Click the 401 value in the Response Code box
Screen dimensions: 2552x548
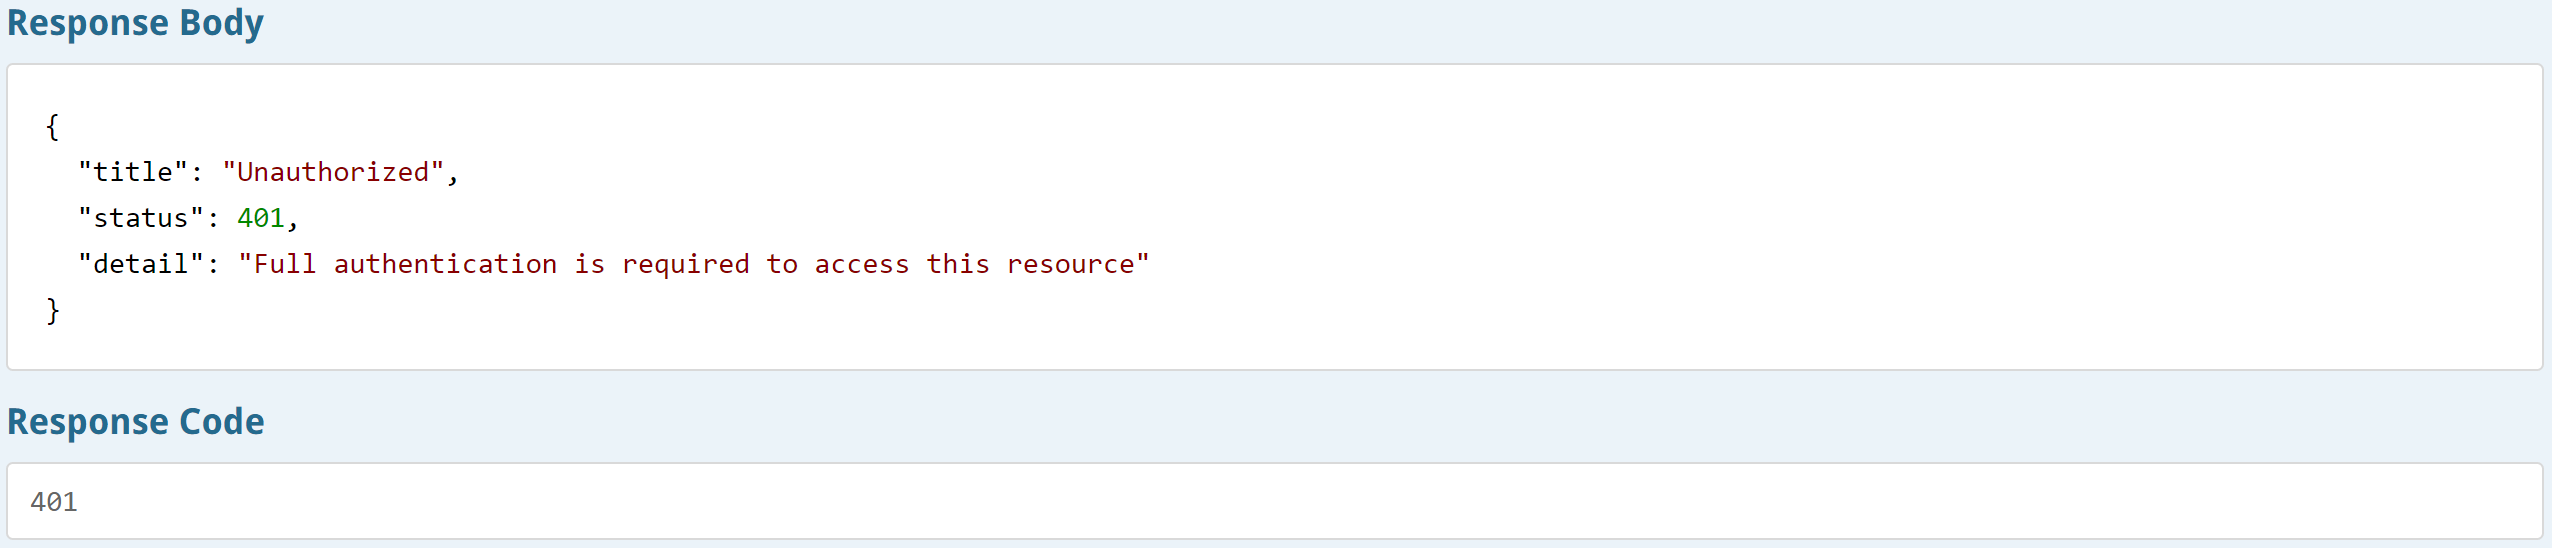pos(54,502)
